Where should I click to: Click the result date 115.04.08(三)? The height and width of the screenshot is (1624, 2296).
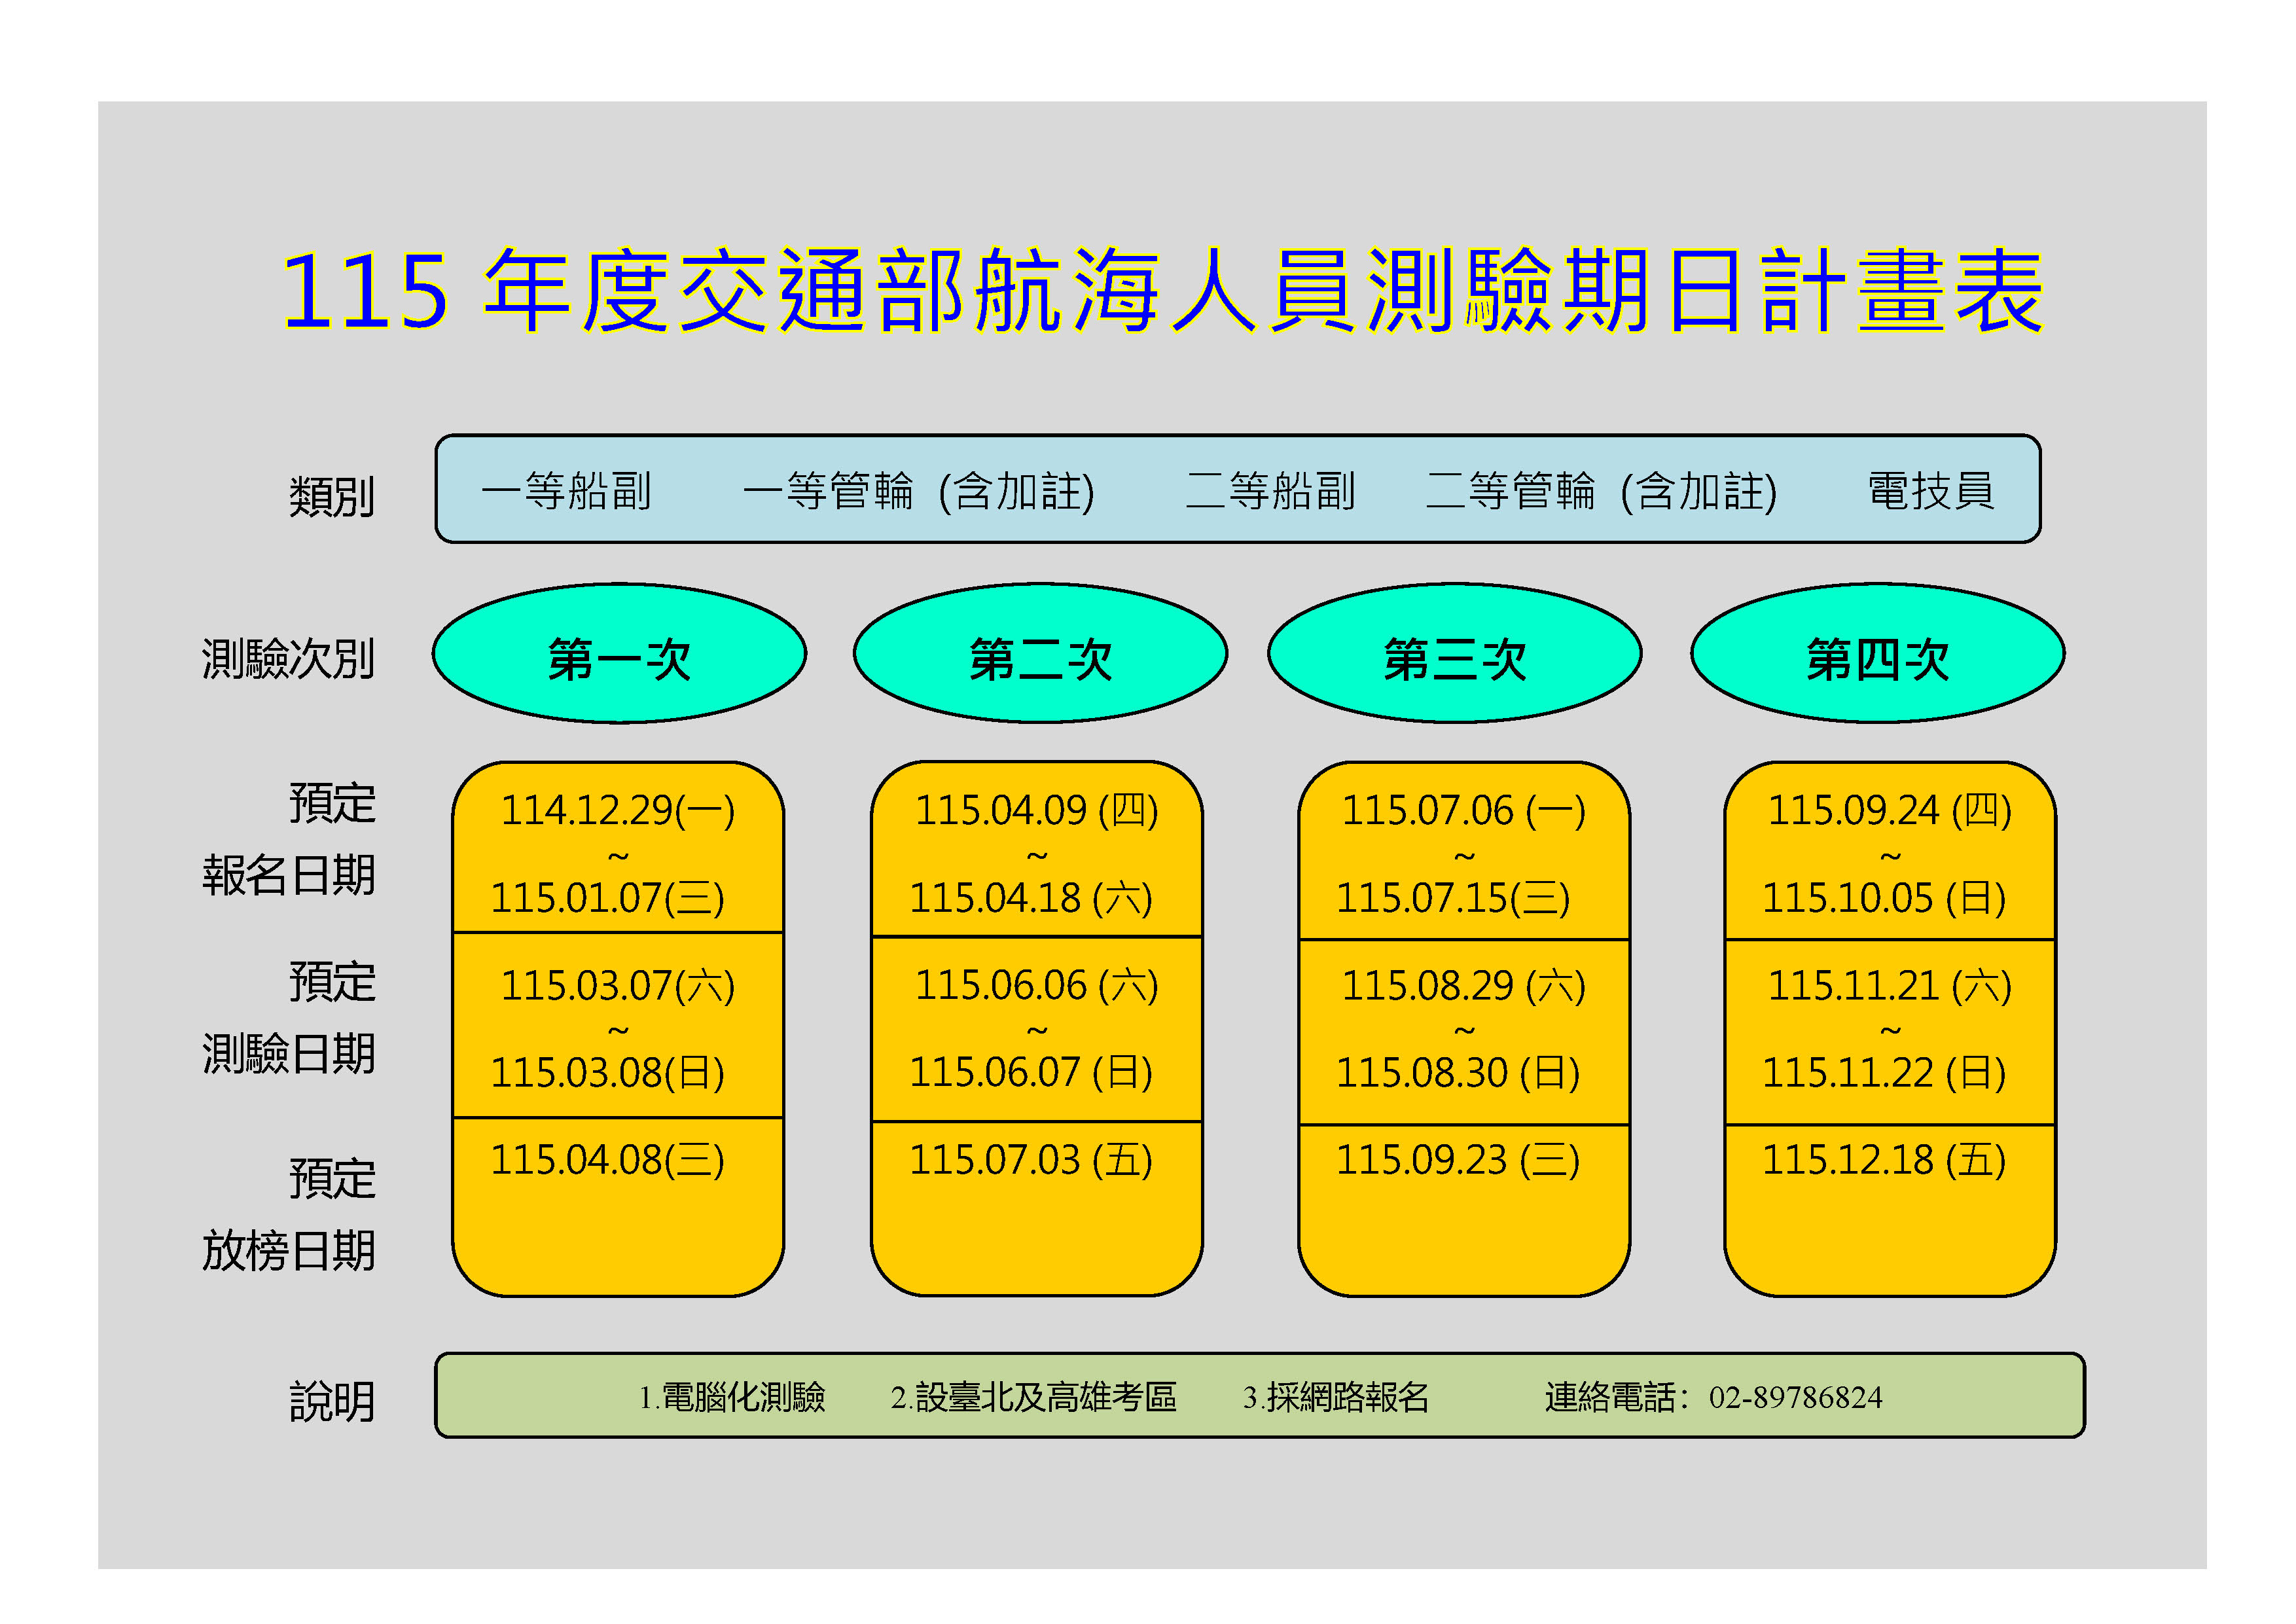pos(607,1160)
